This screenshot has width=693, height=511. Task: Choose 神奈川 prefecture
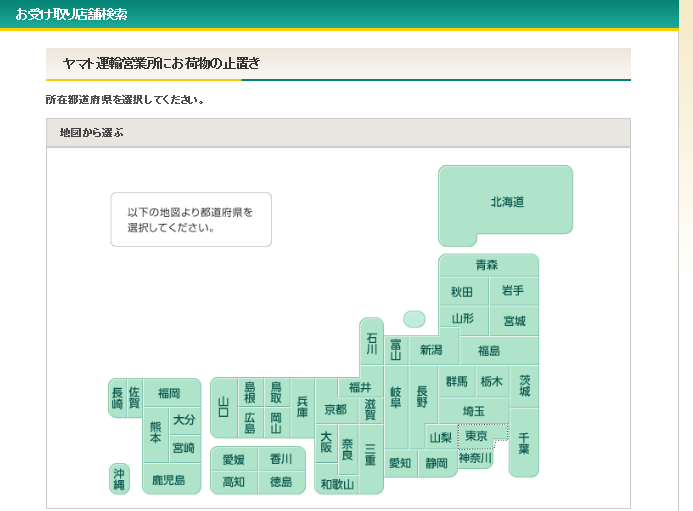475,459
